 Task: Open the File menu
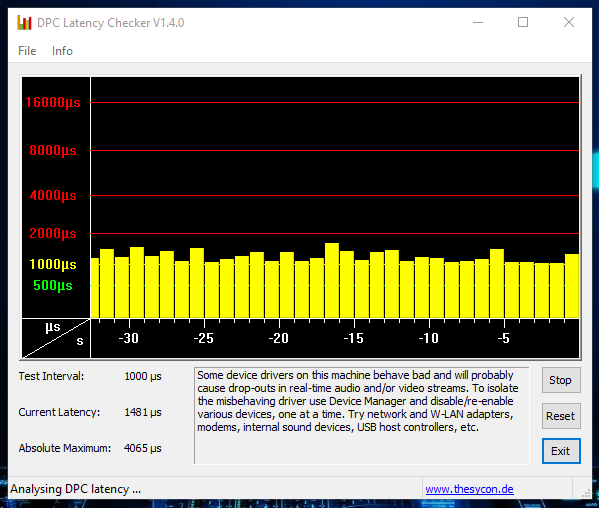pyautogui.click(x=27, y=51)
